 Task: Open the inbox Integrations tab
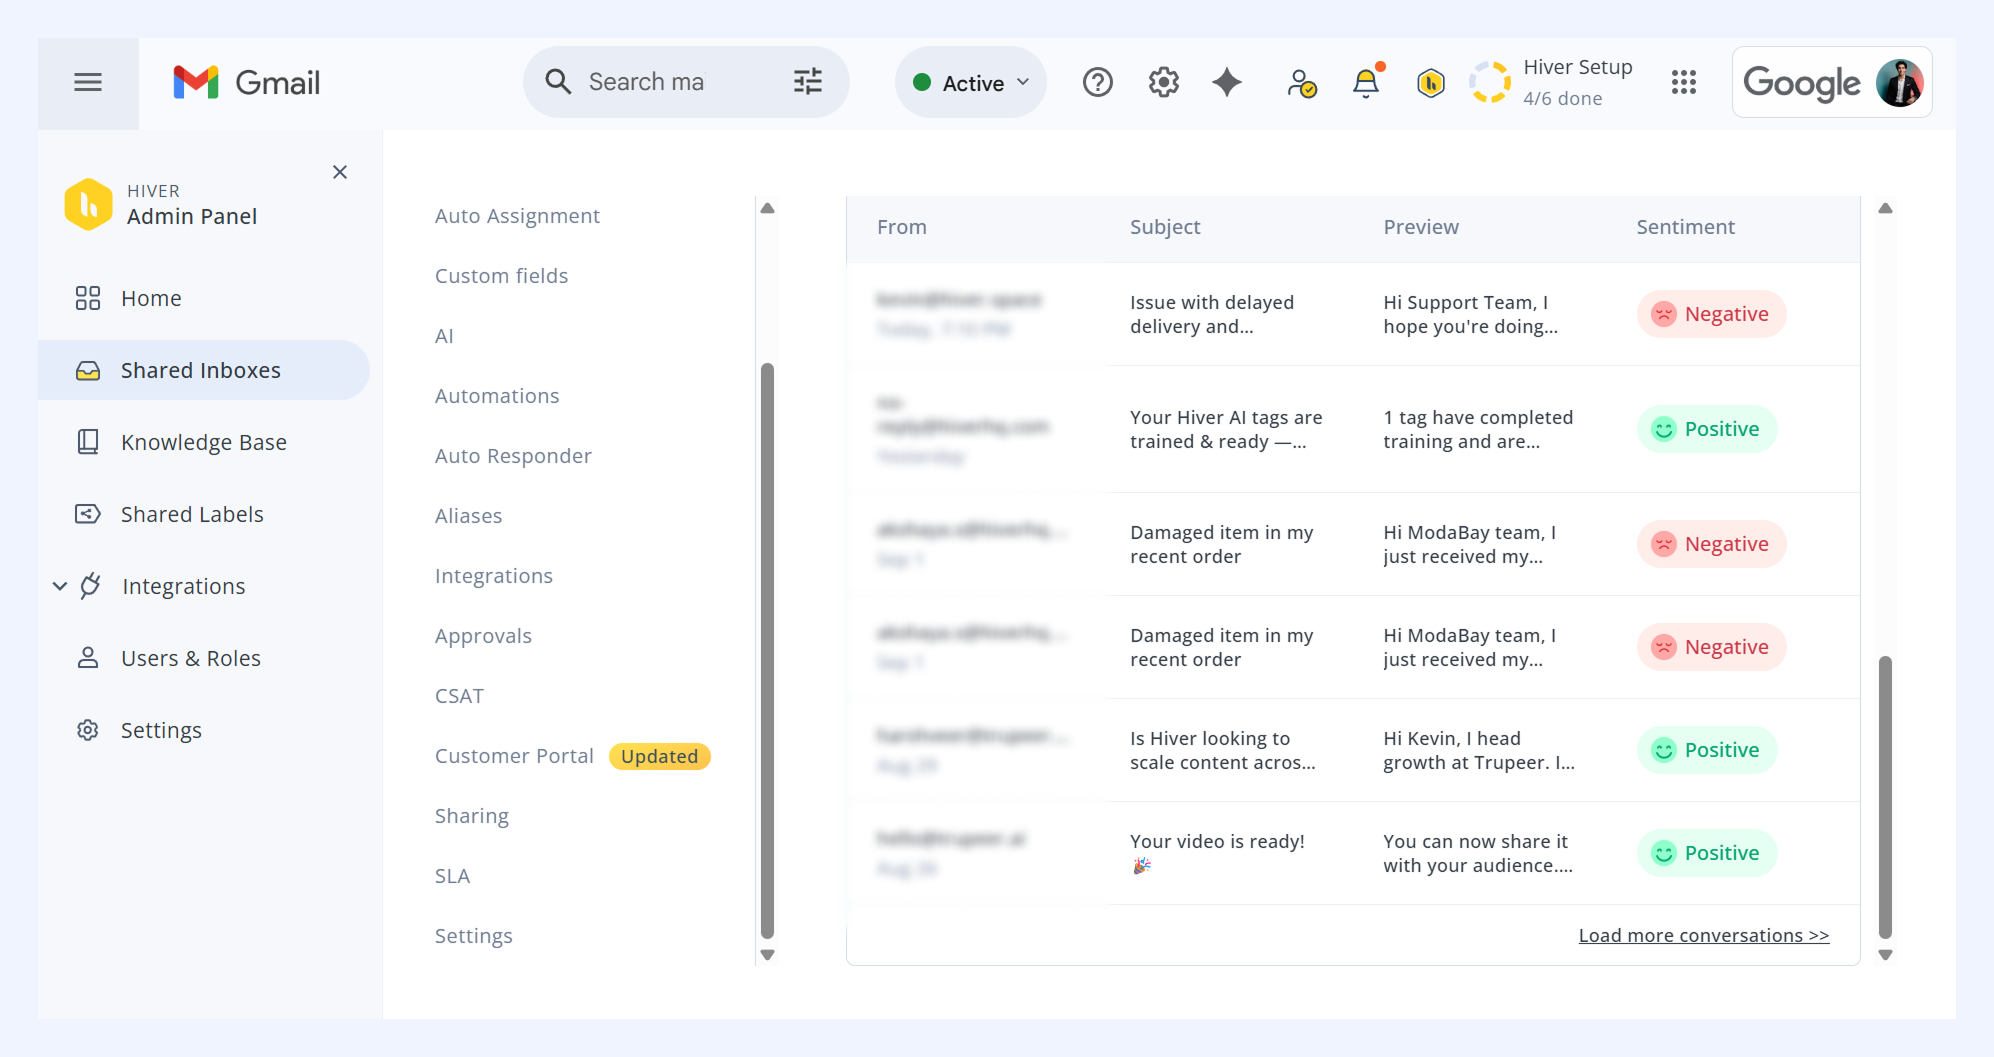(x=494, y=576)
